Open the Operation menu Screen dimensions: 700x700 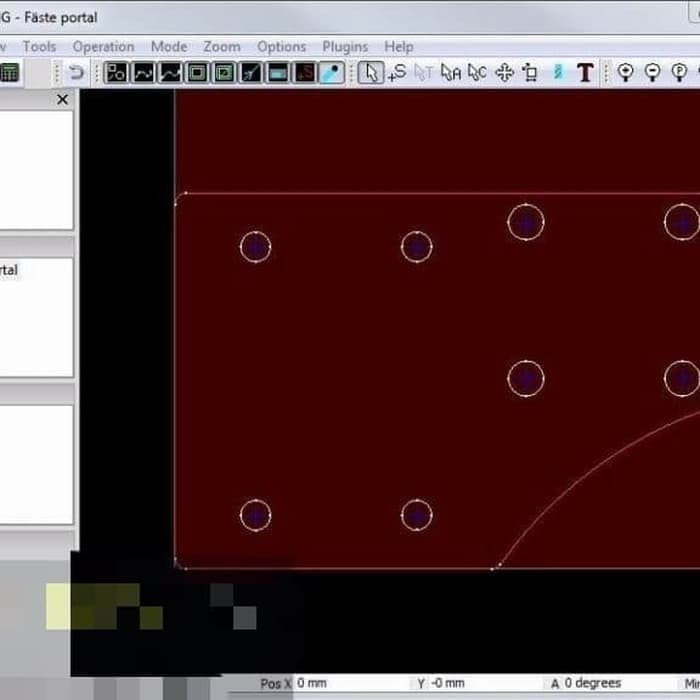[x=104, y=46]
